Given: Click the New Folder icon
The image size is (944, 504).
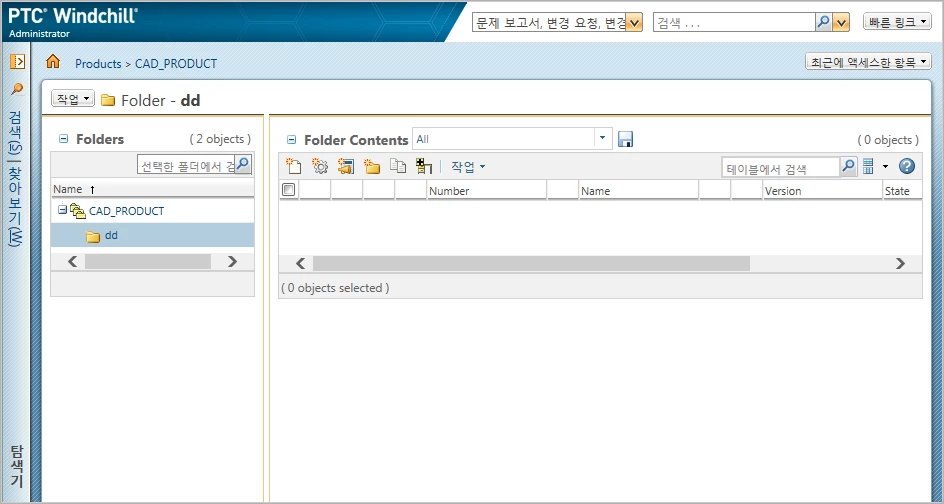Looking at the screenshot, I should point(372,166).
